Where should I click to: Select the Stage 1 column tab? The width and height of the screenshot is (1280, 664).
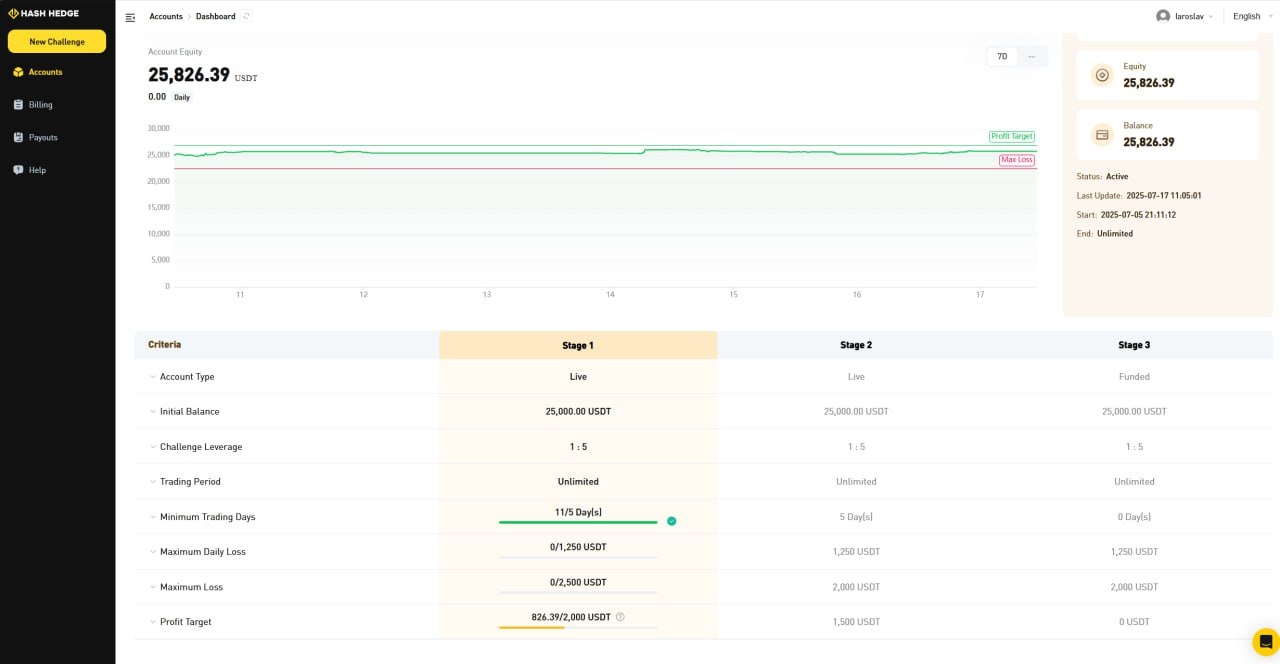[x=578, y=345]
